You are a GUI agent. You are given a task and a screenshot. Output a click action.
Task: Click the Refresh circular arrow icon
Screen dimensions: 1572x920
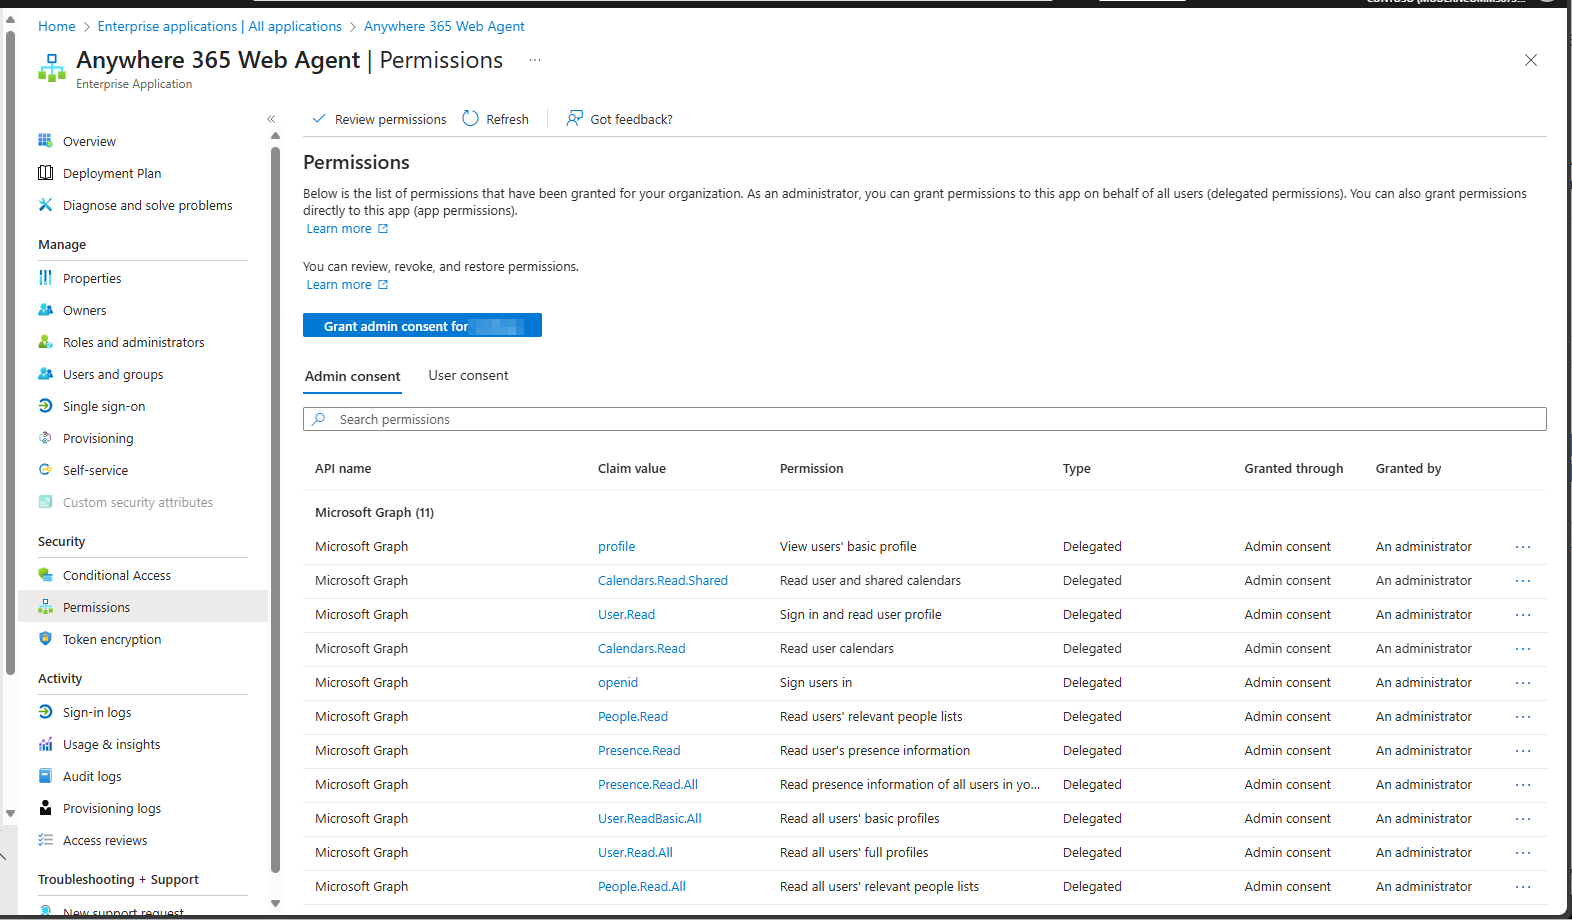471,118
